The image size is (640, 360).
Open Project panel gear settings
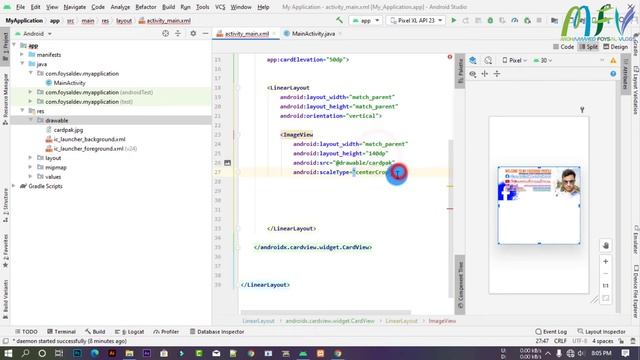pos(193,33)
